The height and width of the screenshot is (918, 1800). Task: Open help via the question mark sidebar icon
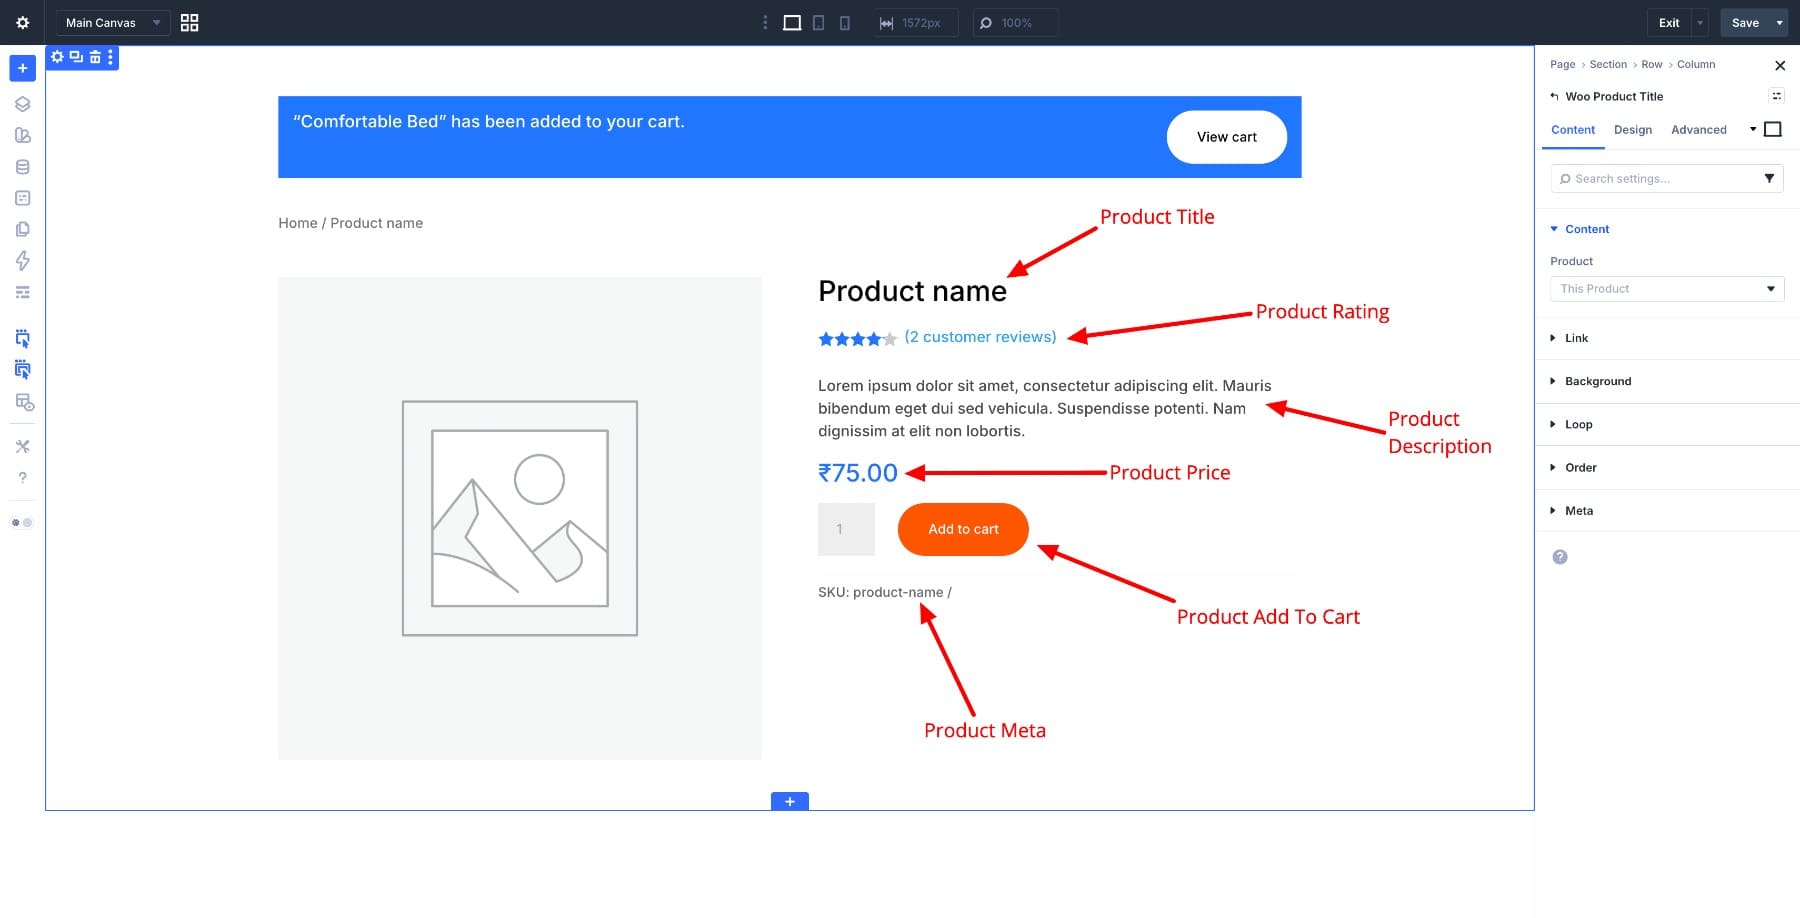coord(22,477)
